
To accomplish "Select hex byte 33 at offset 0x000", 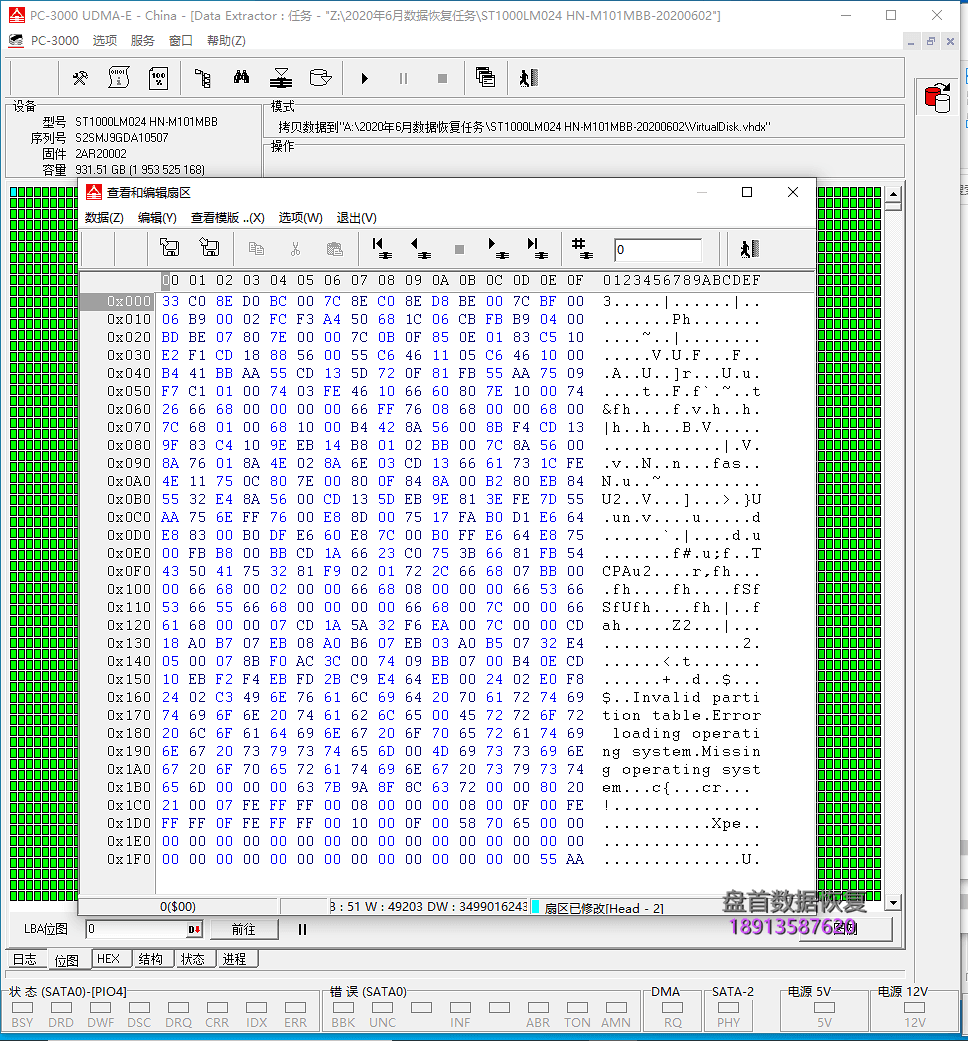I will 170,301.
